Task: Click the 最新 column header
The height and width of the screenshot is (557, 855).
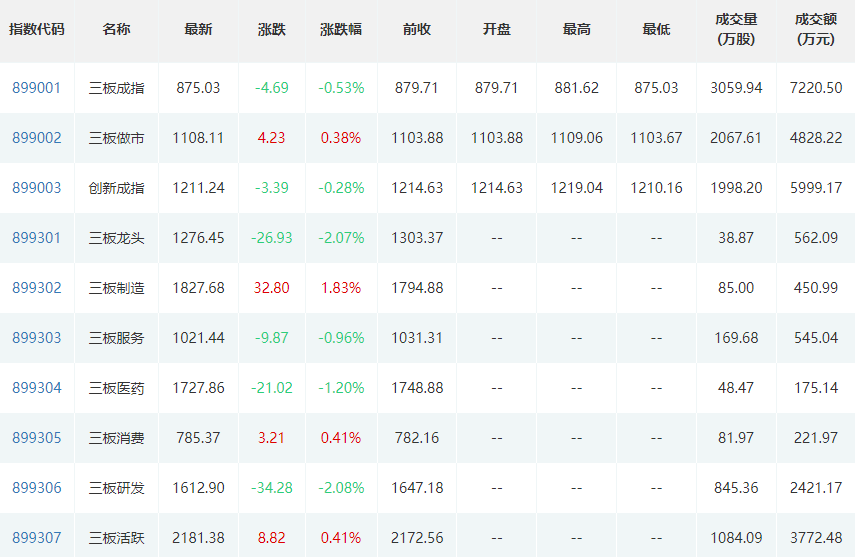Action: 198,29
